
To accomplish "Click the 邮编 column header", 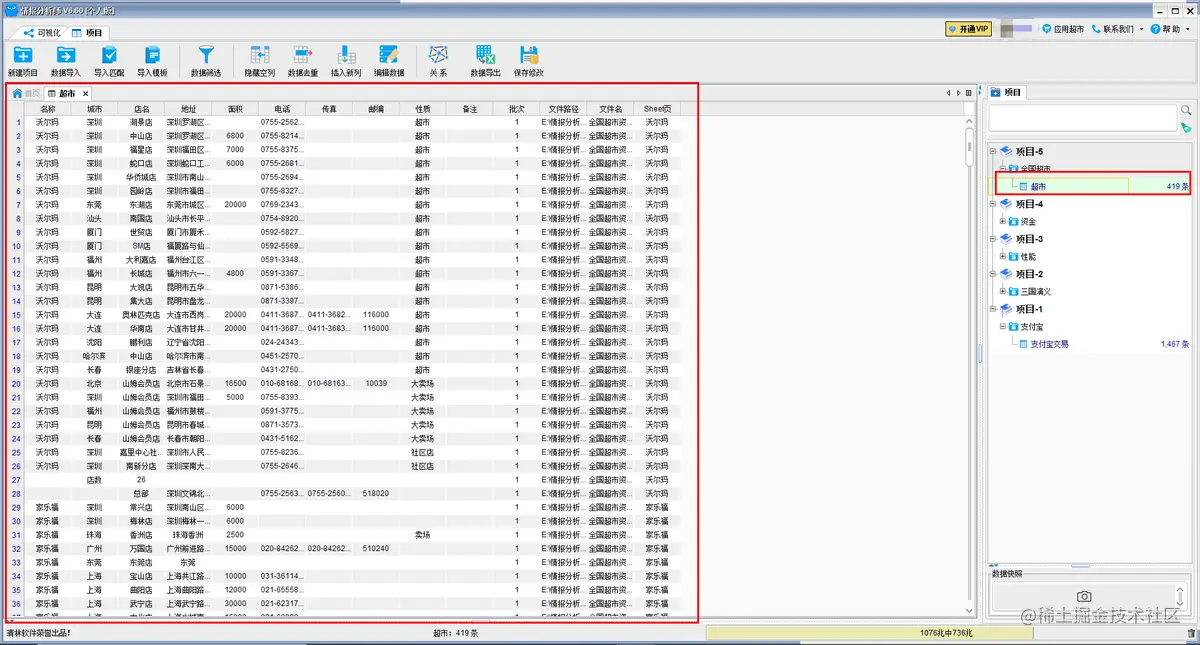I will coord(376,108).
